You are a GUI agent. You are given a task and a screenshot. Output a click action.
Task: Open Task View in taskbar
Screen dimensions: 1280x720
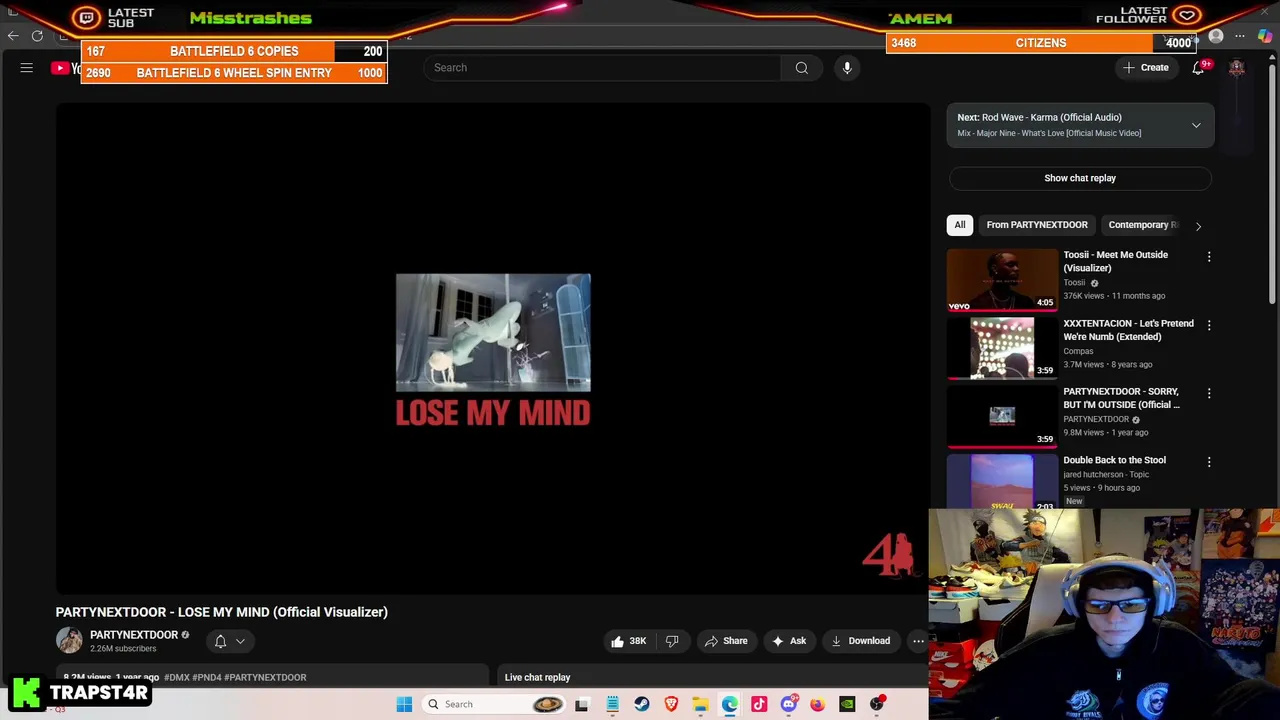[582, 704]
